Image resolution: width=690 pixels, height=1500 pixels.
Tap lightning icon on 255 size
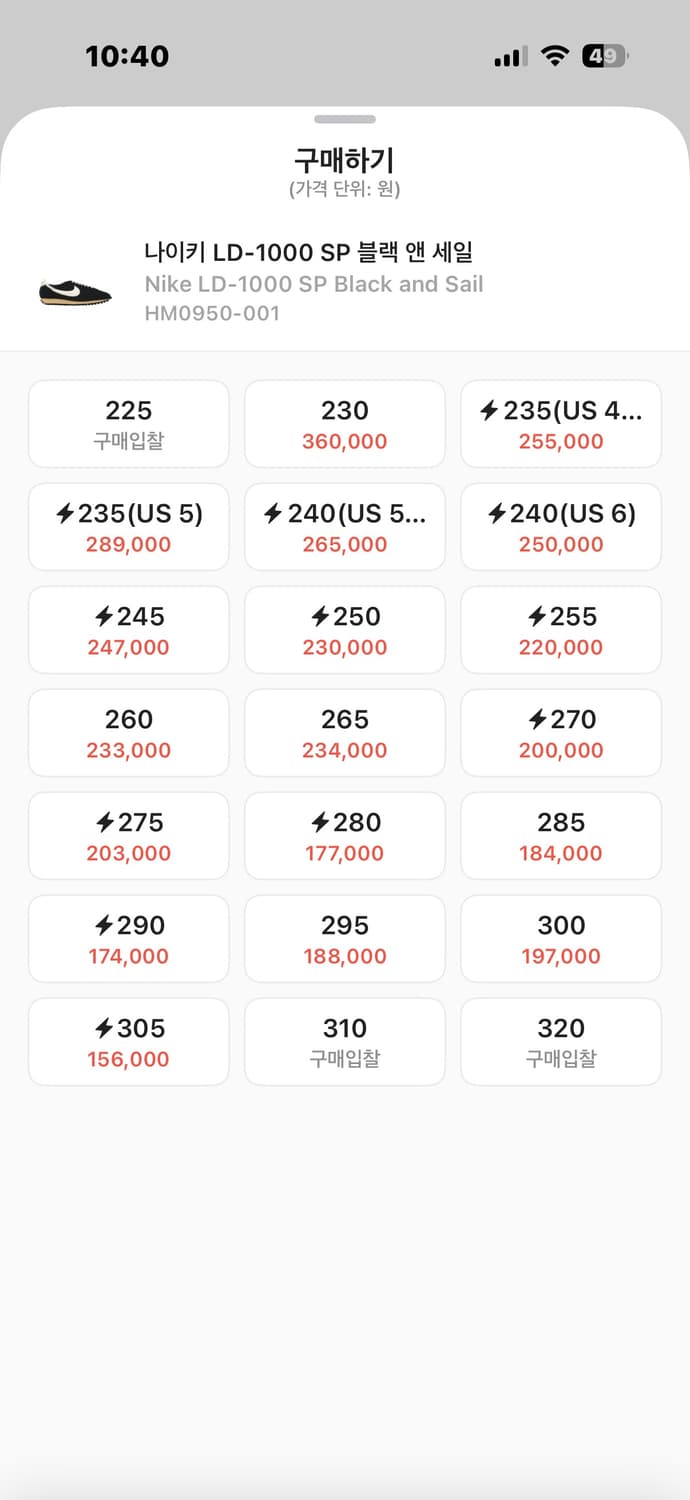(x=536, y=617)
